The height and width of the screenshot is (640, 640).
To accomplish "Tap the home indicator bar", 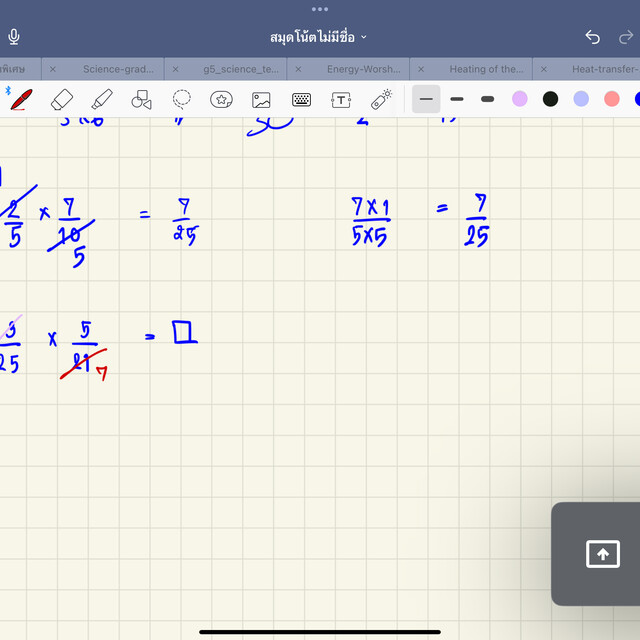I will point(320,632).
